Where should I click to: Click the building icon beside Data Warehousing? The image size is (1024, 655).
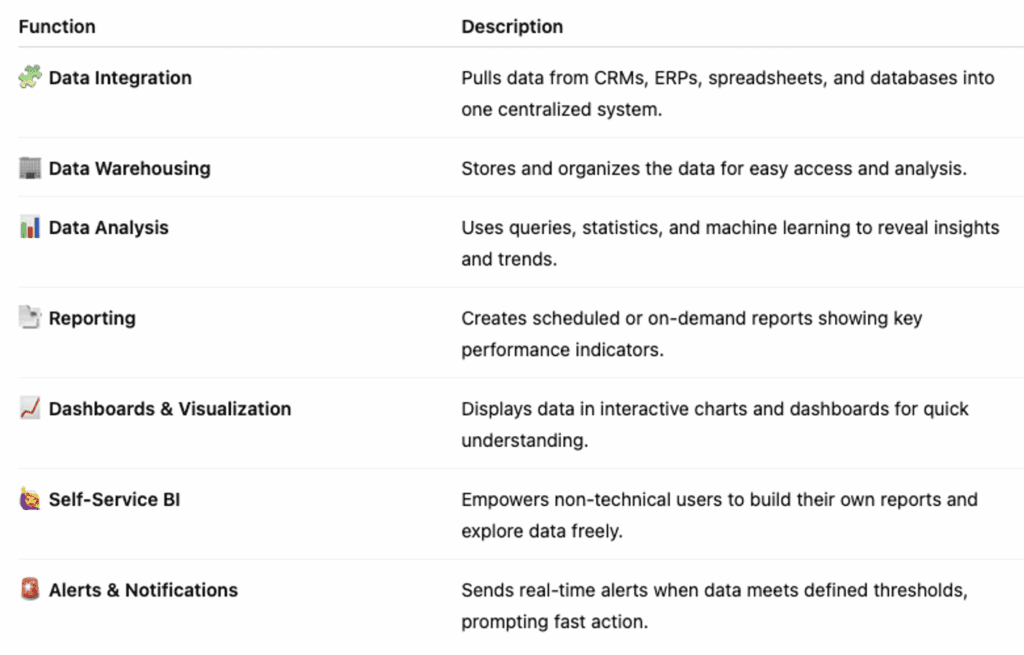[30, 168]
